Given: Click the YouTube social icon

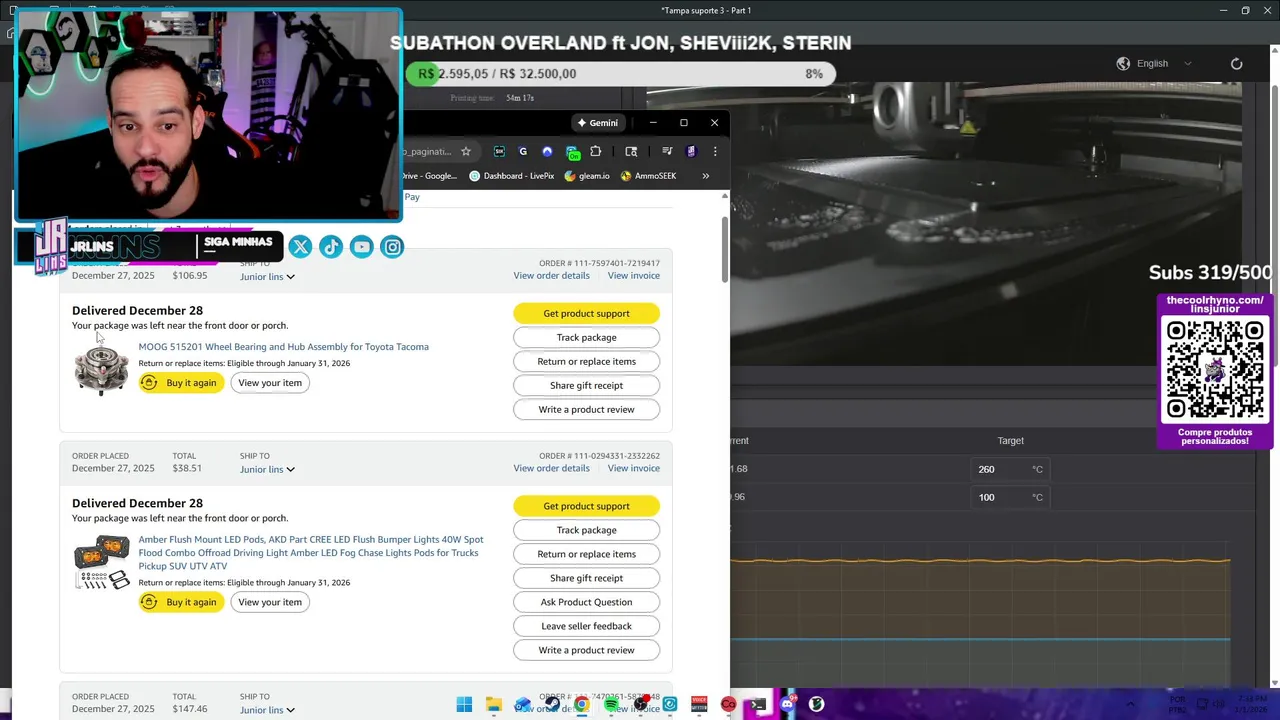Looking at the screenshot, I should 362,247.
